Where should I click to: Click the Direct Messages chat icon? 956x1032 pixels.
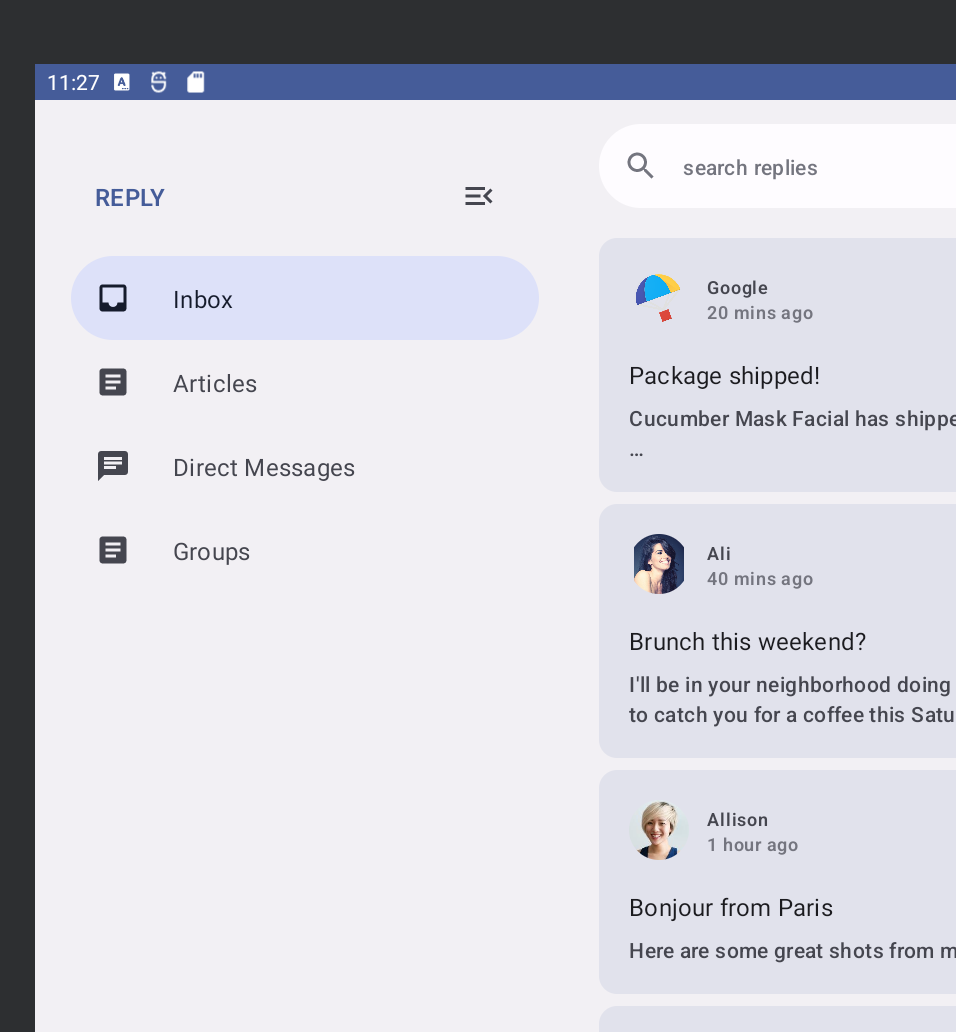pos(113,466)
